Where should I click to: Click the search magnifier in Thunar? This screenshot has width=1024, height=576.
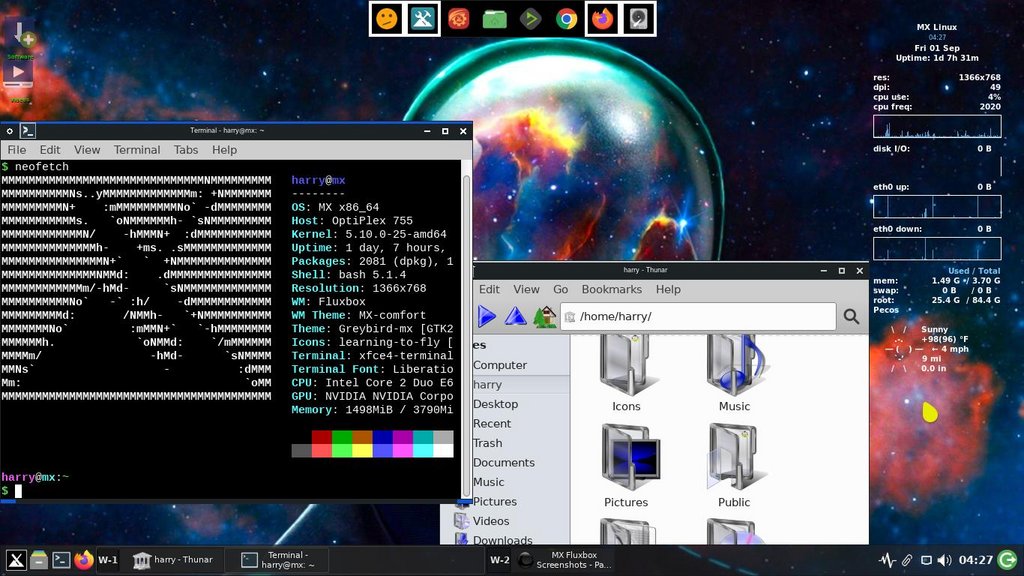[851, 316]
